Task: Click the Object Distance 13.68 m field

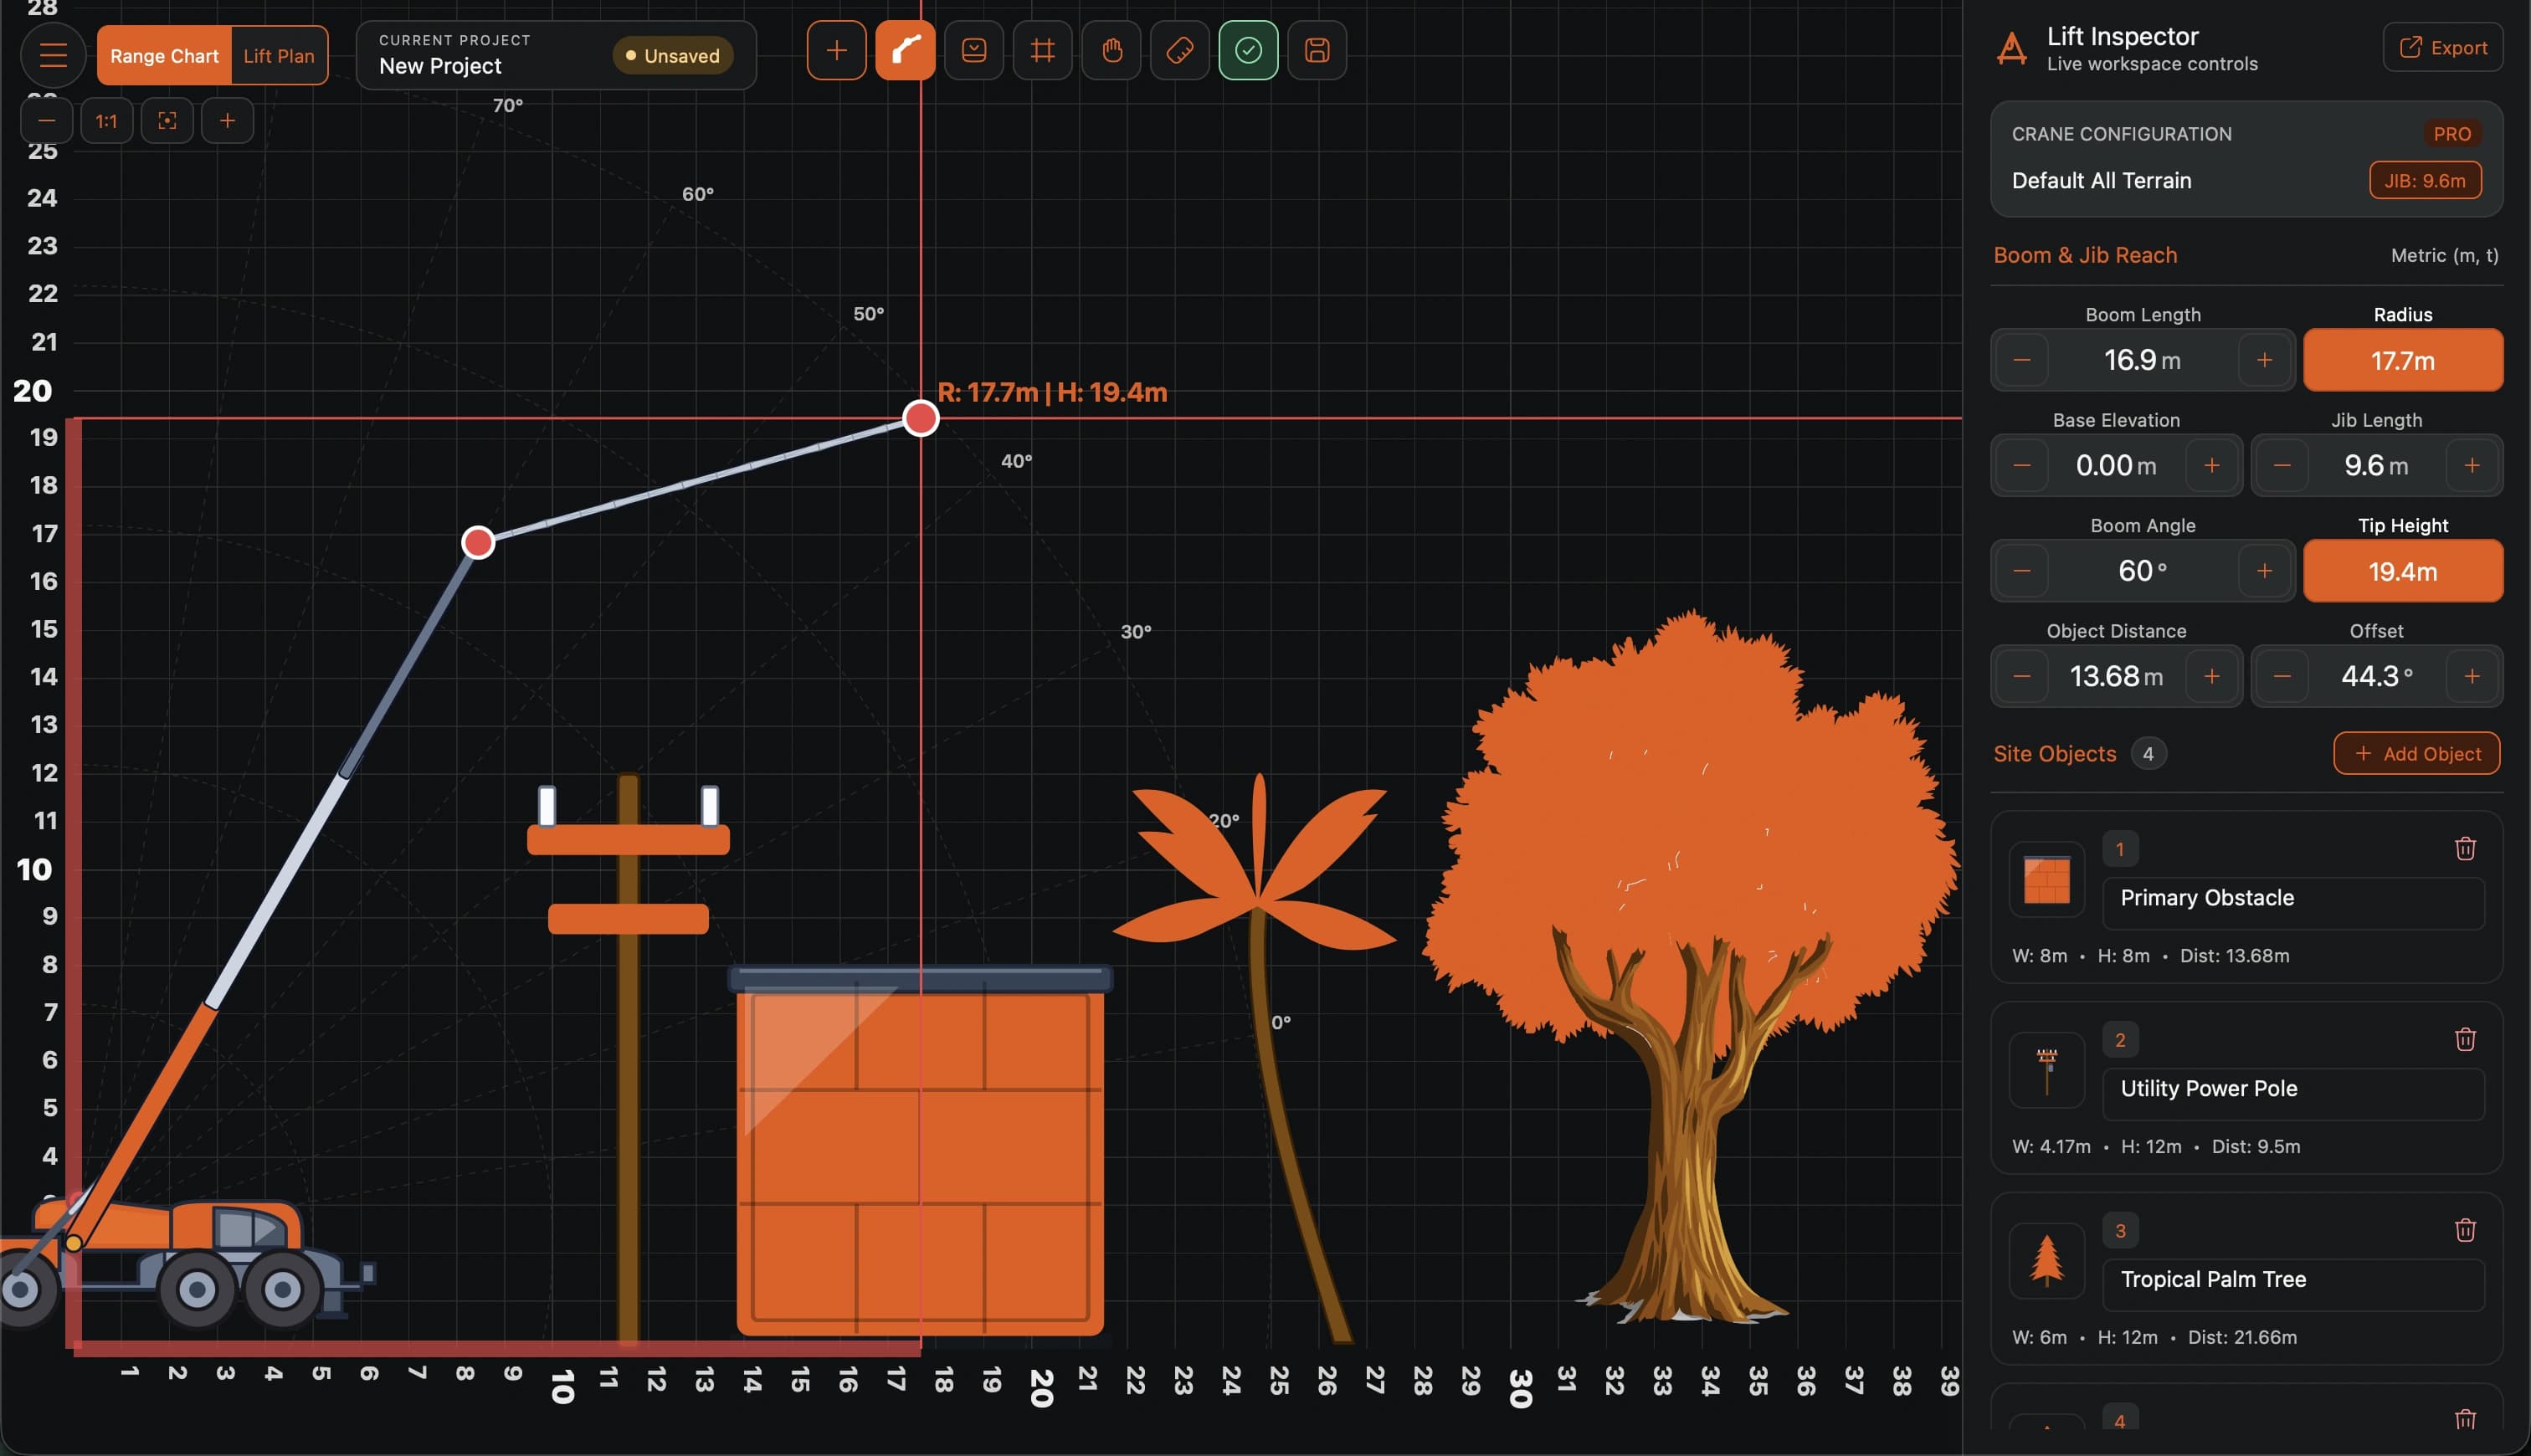Action: pyautogui.click(x=2116, y=677)
